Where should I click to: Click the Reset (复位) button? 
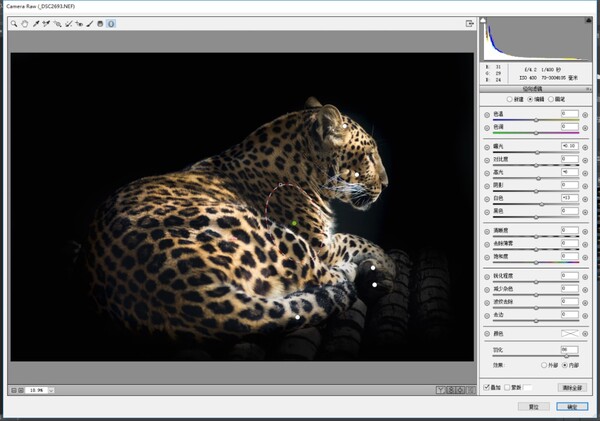click(534, 406)
